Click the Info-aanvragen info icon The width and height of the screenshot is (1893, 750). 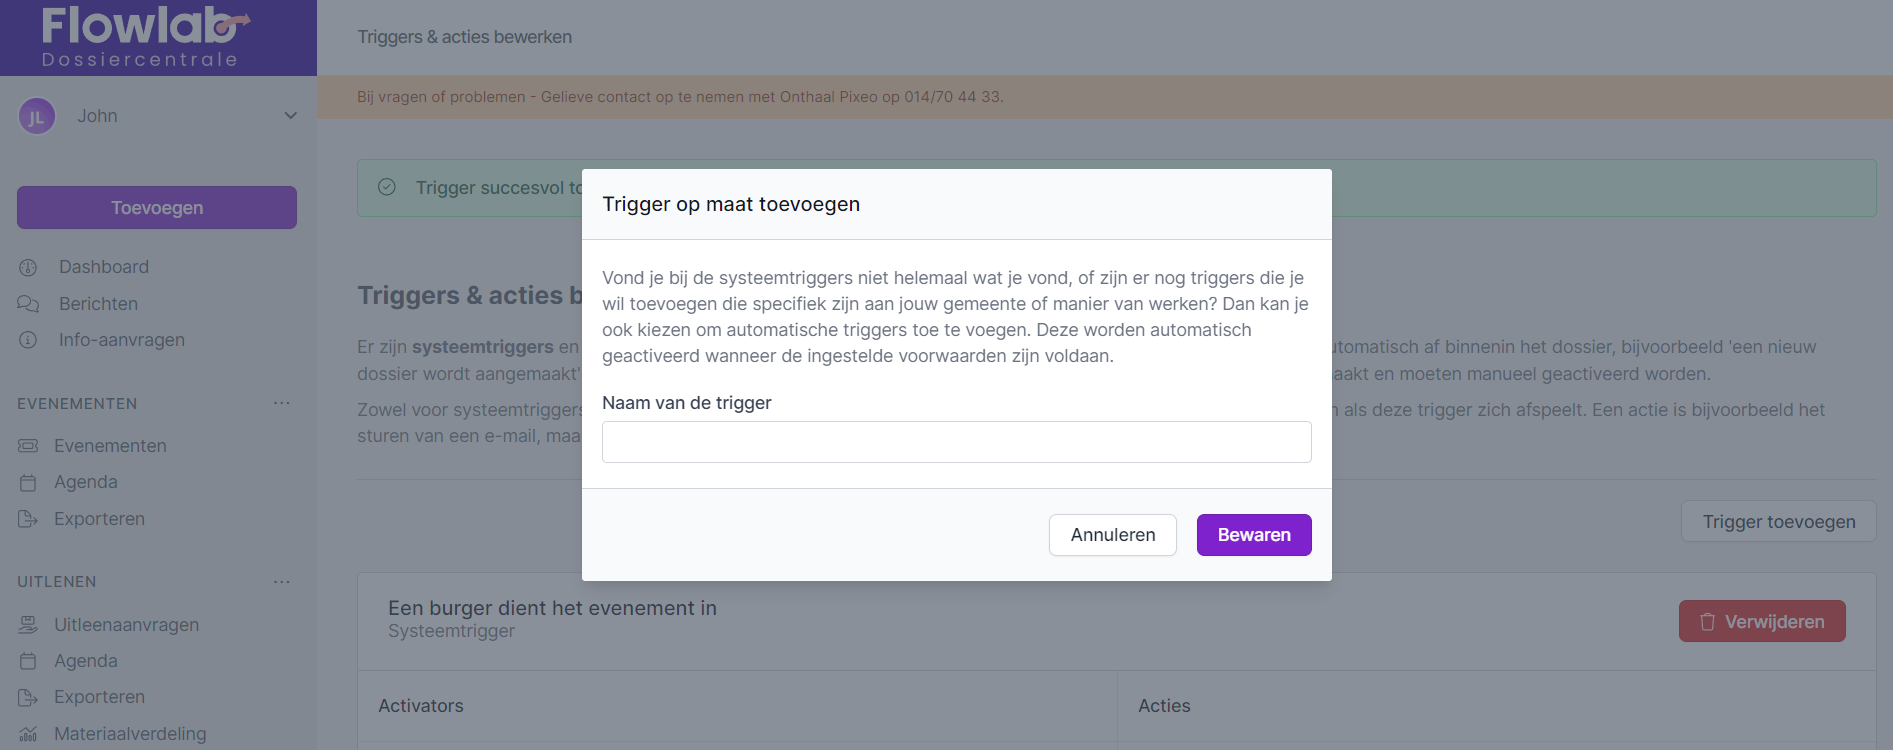point(28,340)
